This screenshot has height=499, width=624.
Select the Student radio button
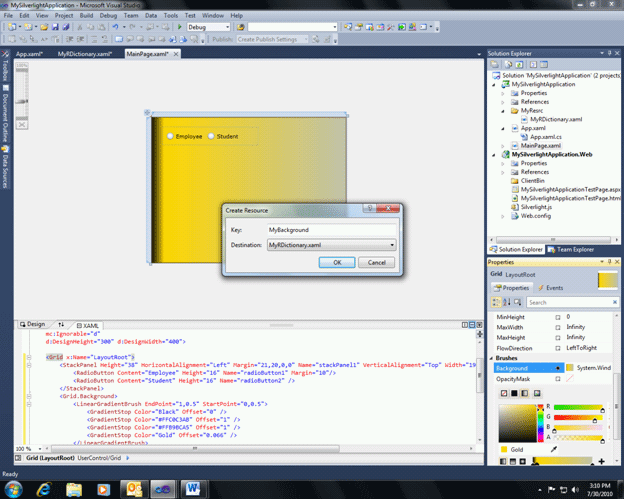(211, 136)
